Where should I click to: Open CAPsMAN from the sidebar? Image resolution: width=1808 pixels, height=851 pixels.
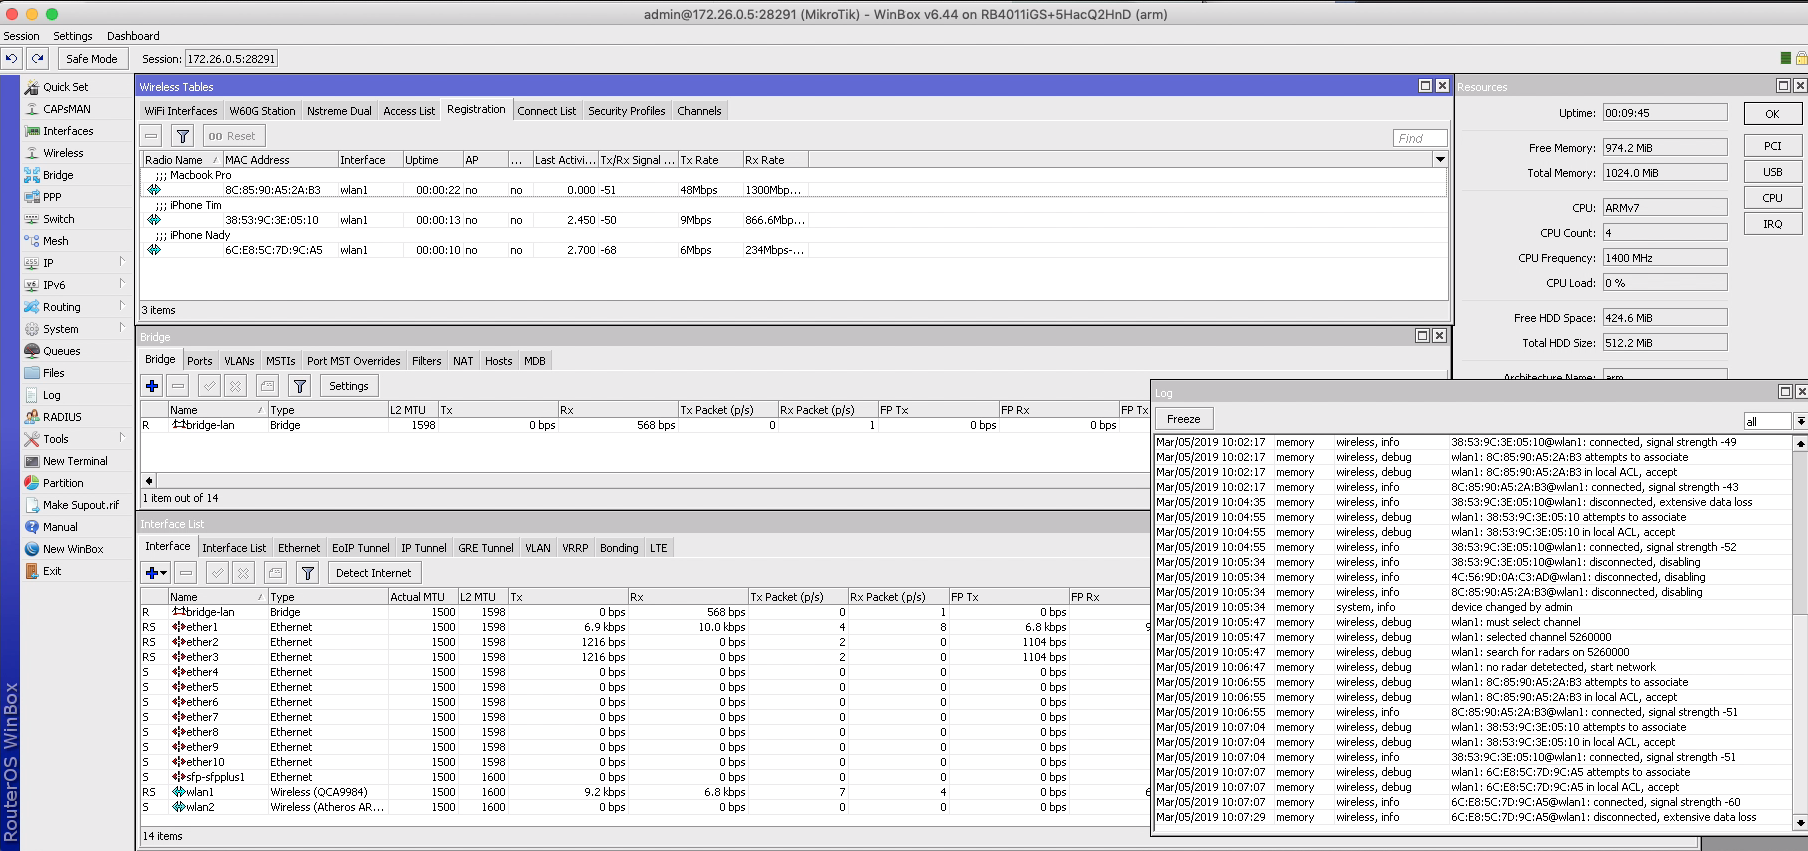coord(66,109)
